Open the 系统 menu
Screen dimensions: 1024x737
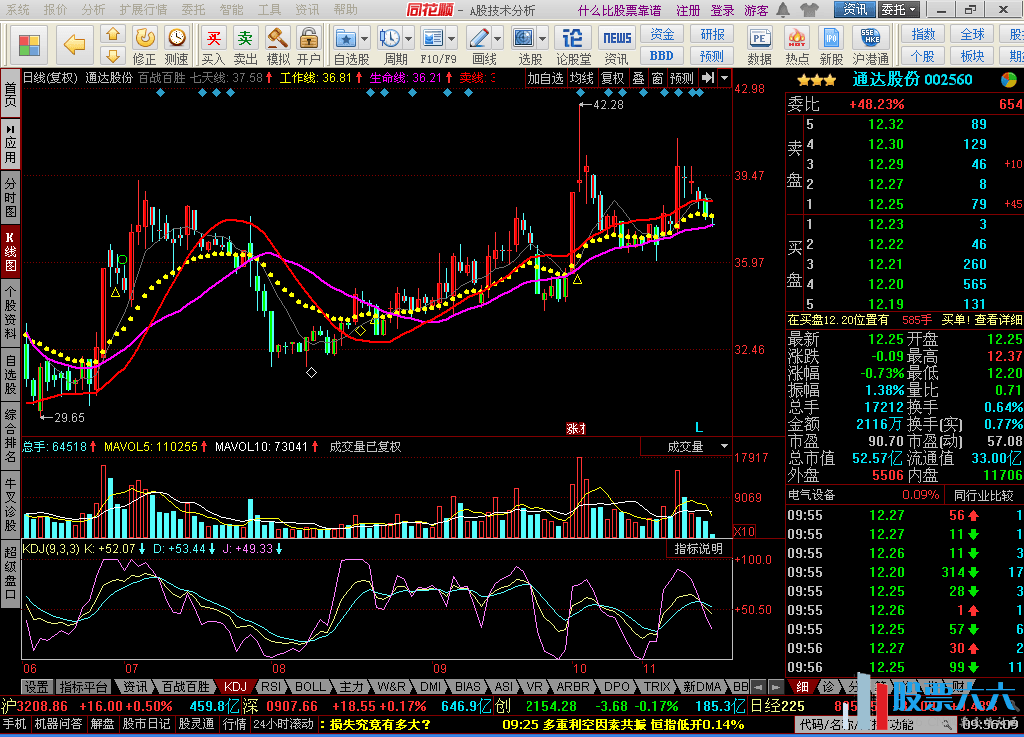[x=18, y=10]
